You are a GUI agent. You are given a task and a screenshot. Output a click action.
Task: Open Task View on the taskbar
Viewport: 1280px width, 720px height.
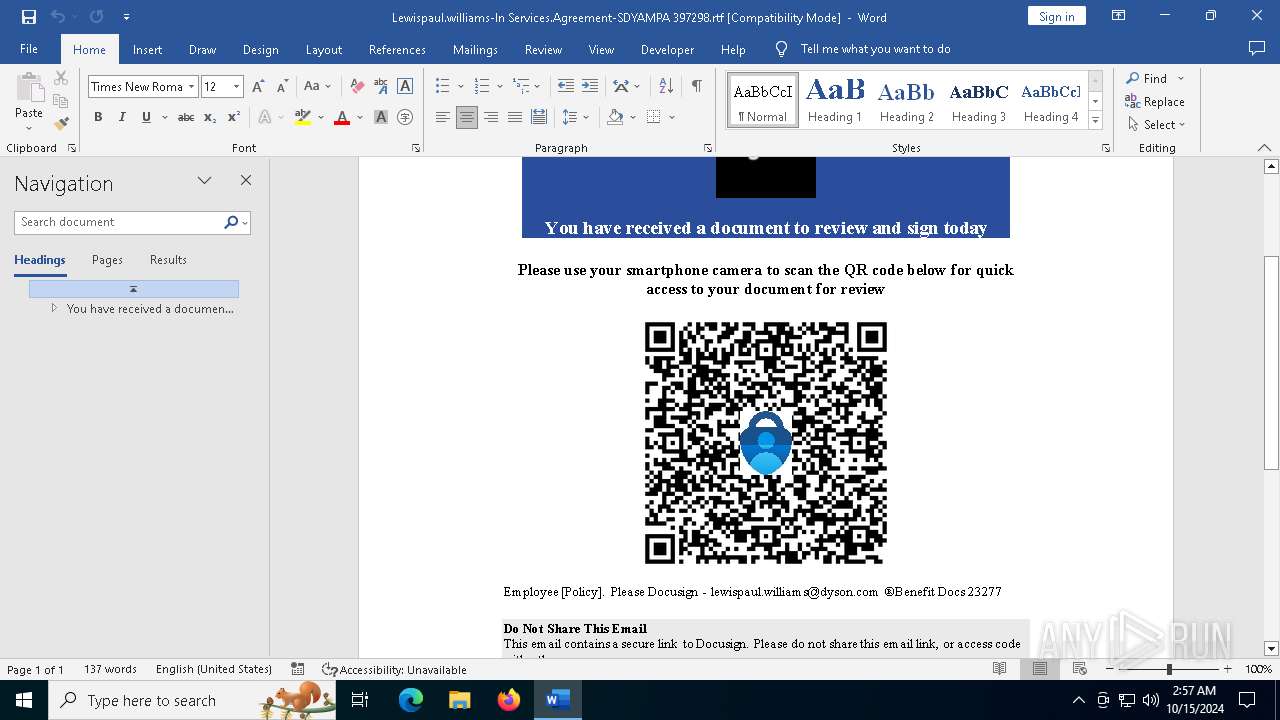(x=361, y=700)
